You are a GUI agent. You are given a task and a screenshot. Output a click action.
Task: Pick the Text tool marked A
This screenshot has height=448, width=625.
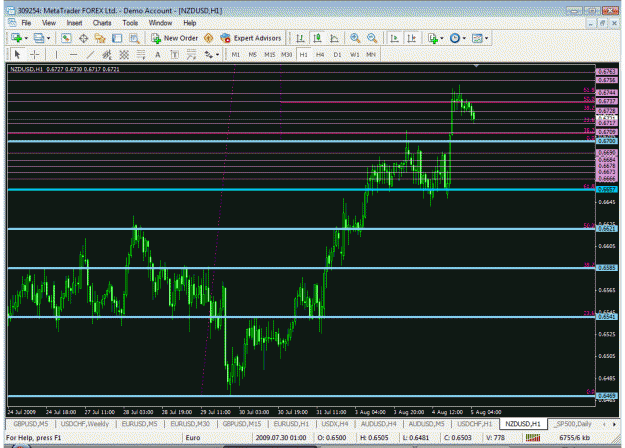pyautogui.click(x=158, y=55)
